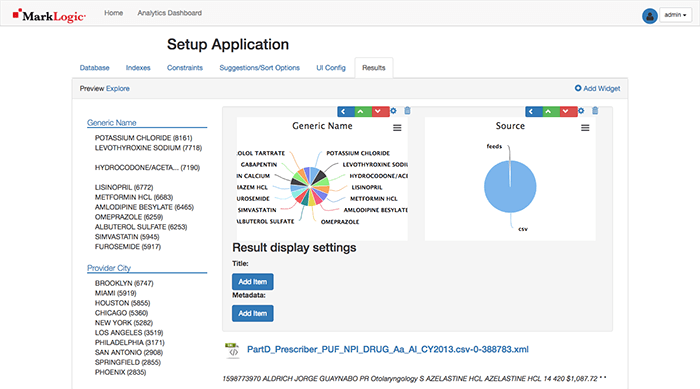Select LISINOPRIL (6772) facet value
Screen dimensions: 700x389
tap(124, 187)
